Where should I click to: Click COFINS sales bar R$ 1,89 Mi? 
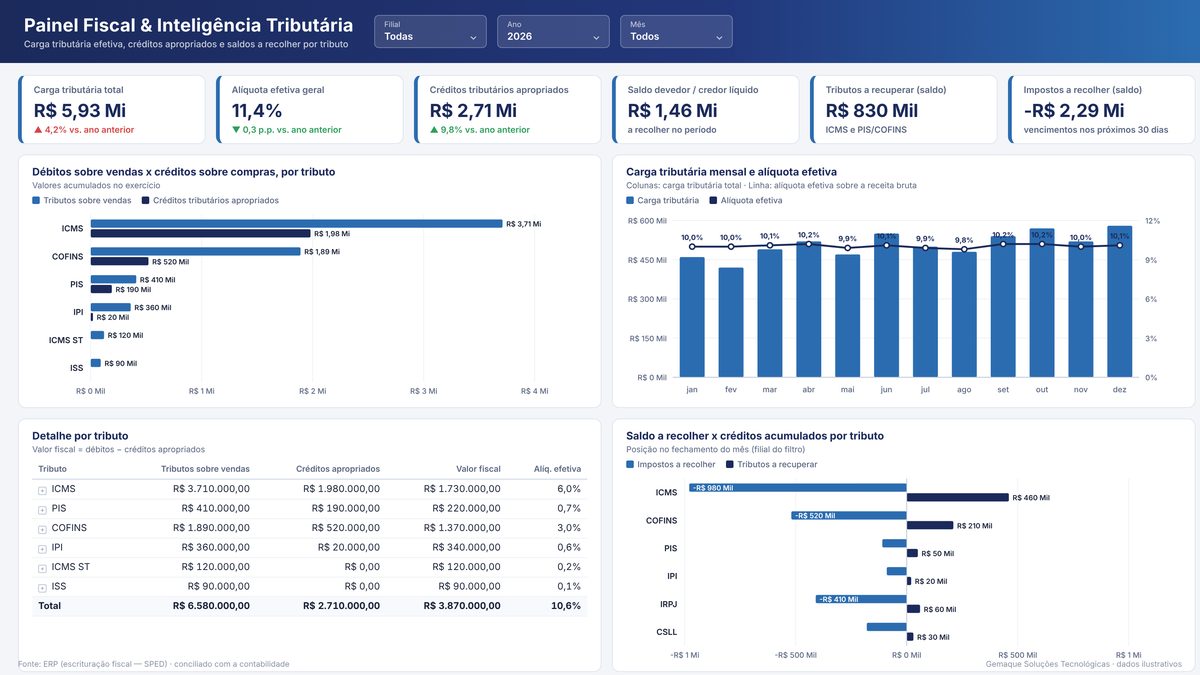pos(195,252)
